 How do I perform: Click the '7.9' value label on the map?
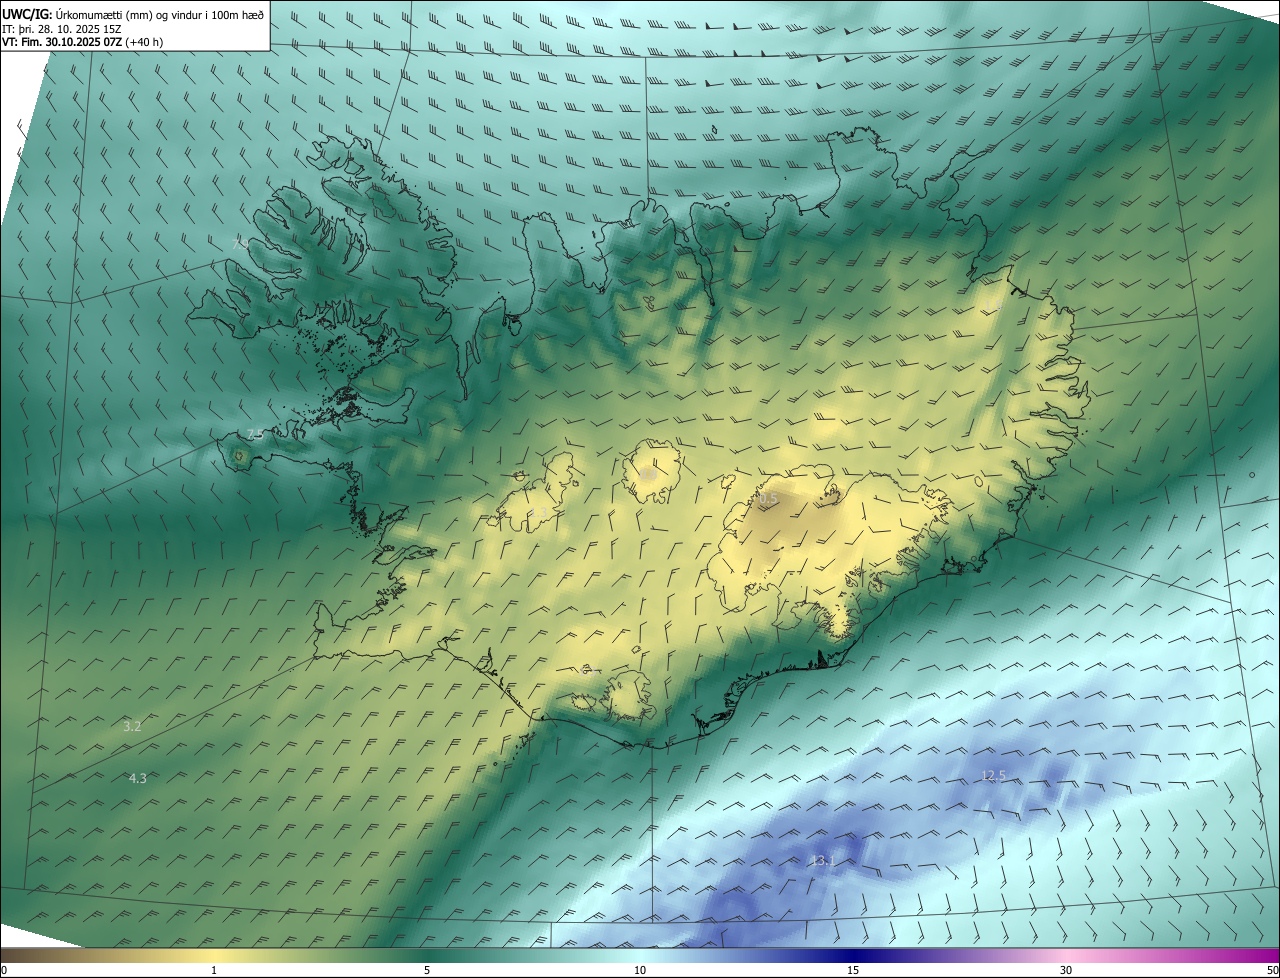pos(241,244)
